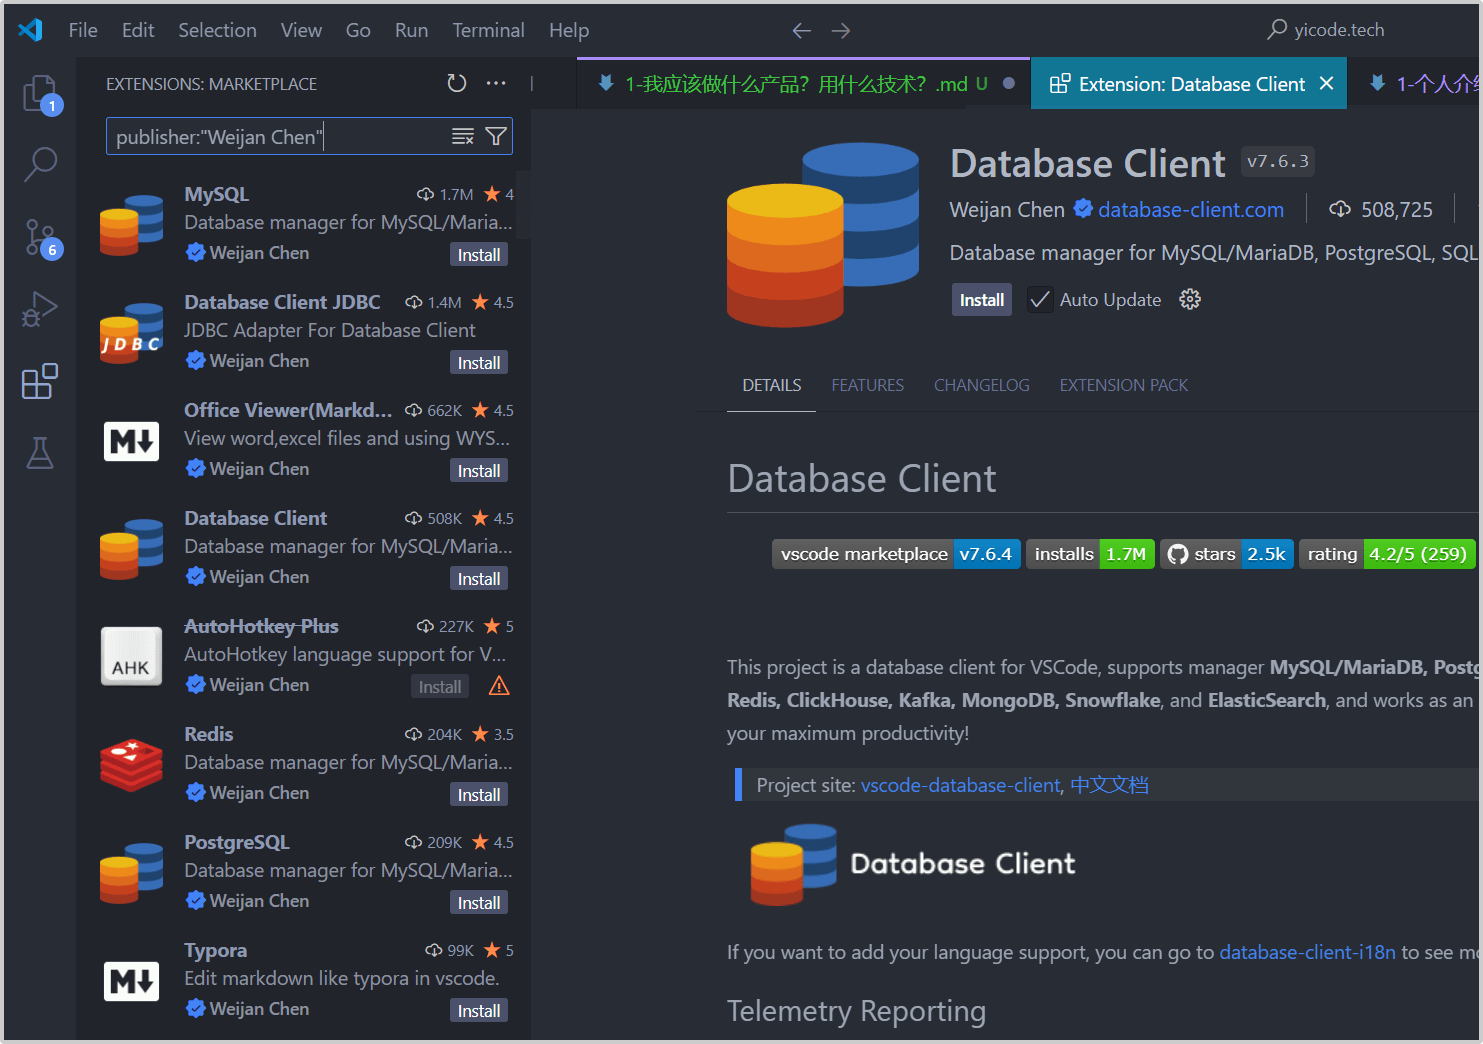Open the Terminal menu

[488, 30]
